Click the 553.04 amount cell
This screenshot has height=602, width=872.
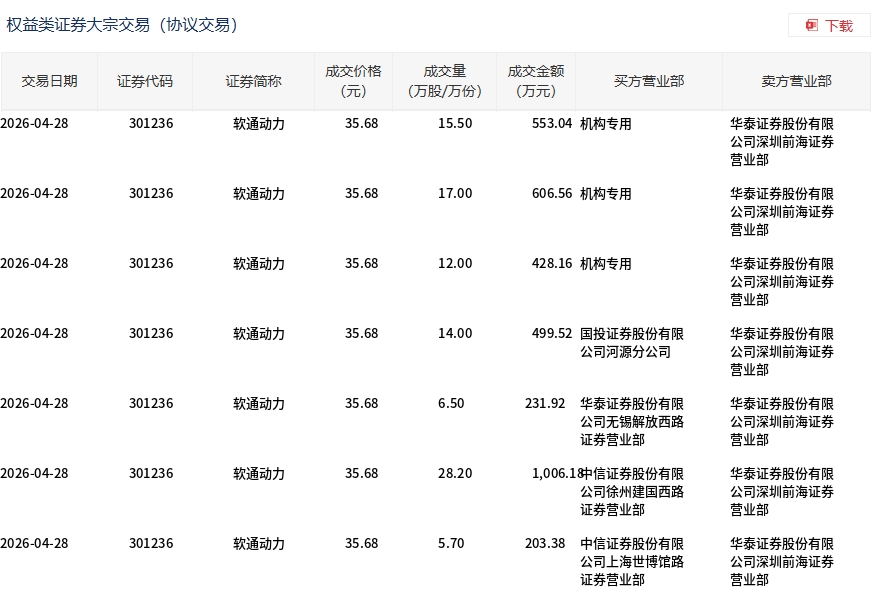(552, 124)
